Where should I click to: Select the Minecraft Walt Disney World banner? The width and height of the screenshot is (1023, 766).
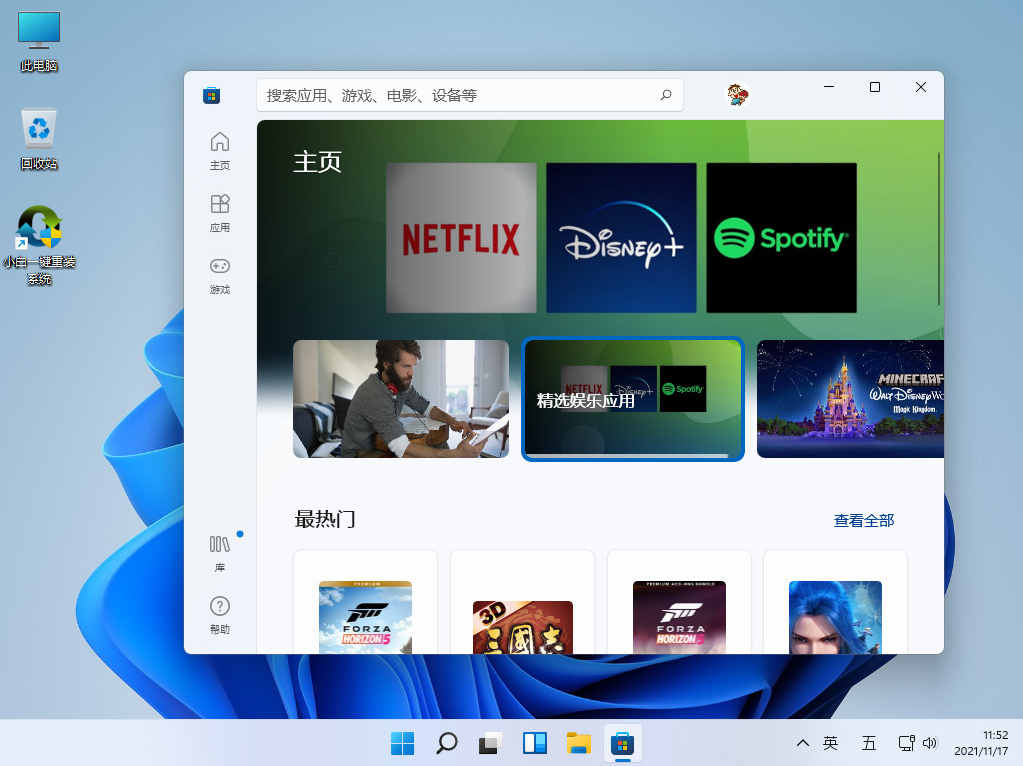pyautogui.click(x=850, y=399)
